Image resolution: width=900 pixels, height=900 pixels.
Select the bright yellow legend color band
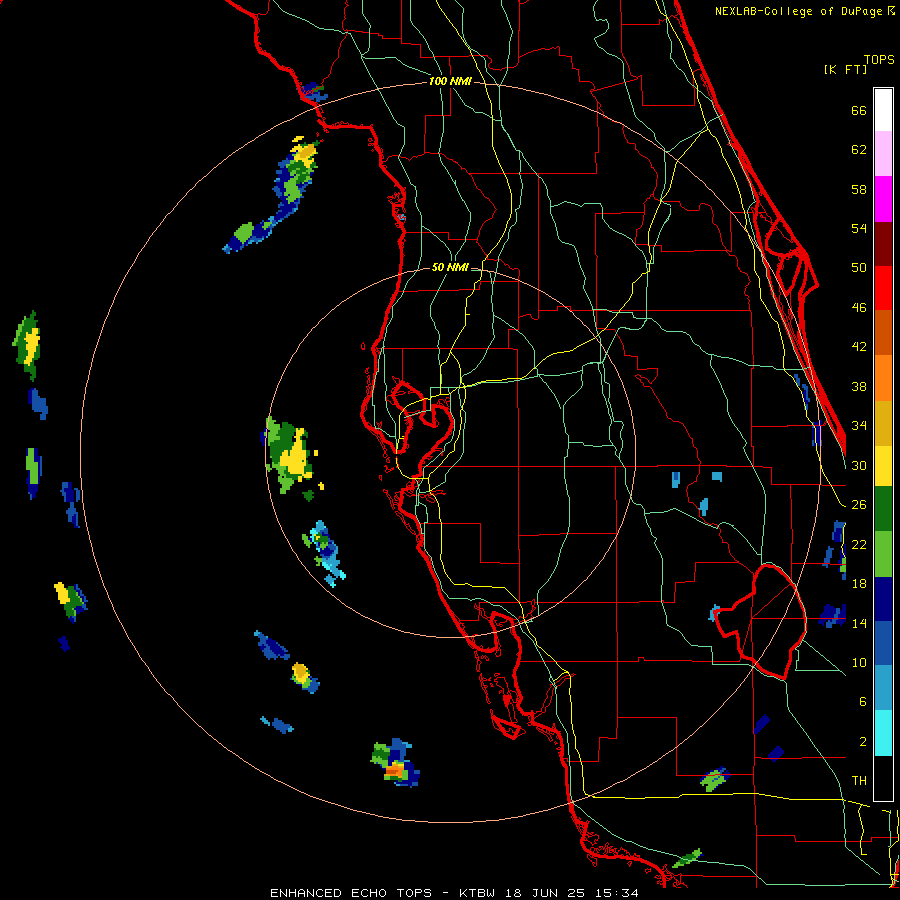[x=883, y=466]
